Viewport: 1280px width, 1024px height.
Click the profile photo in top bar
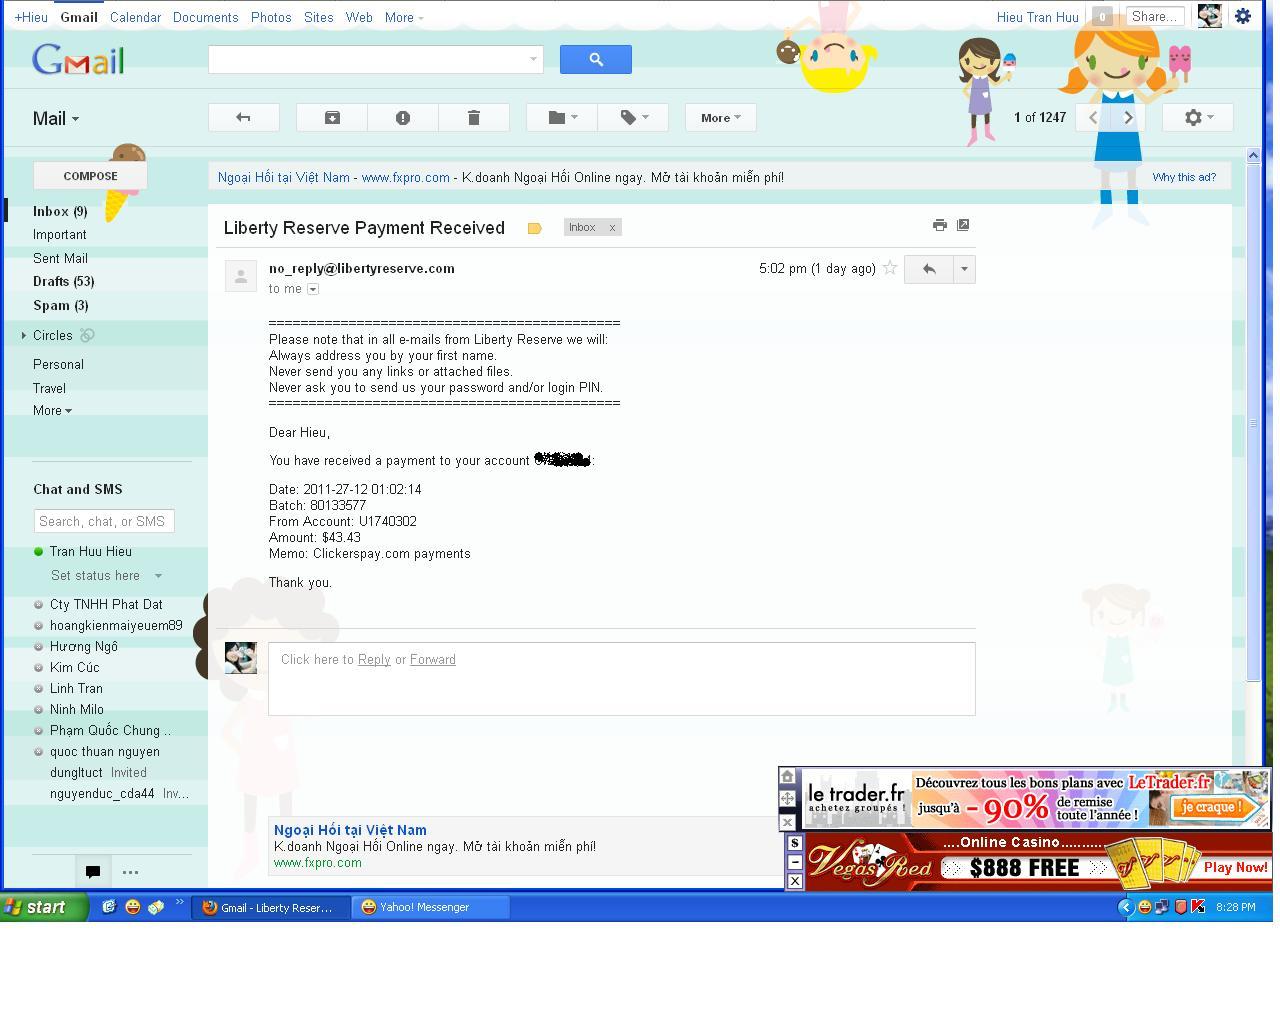point(1209,16)
